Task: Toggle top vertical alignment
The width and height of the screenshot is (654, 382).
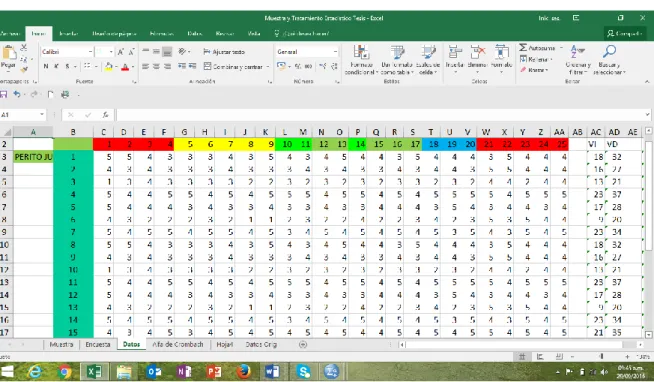Action: tap(146, 52)
